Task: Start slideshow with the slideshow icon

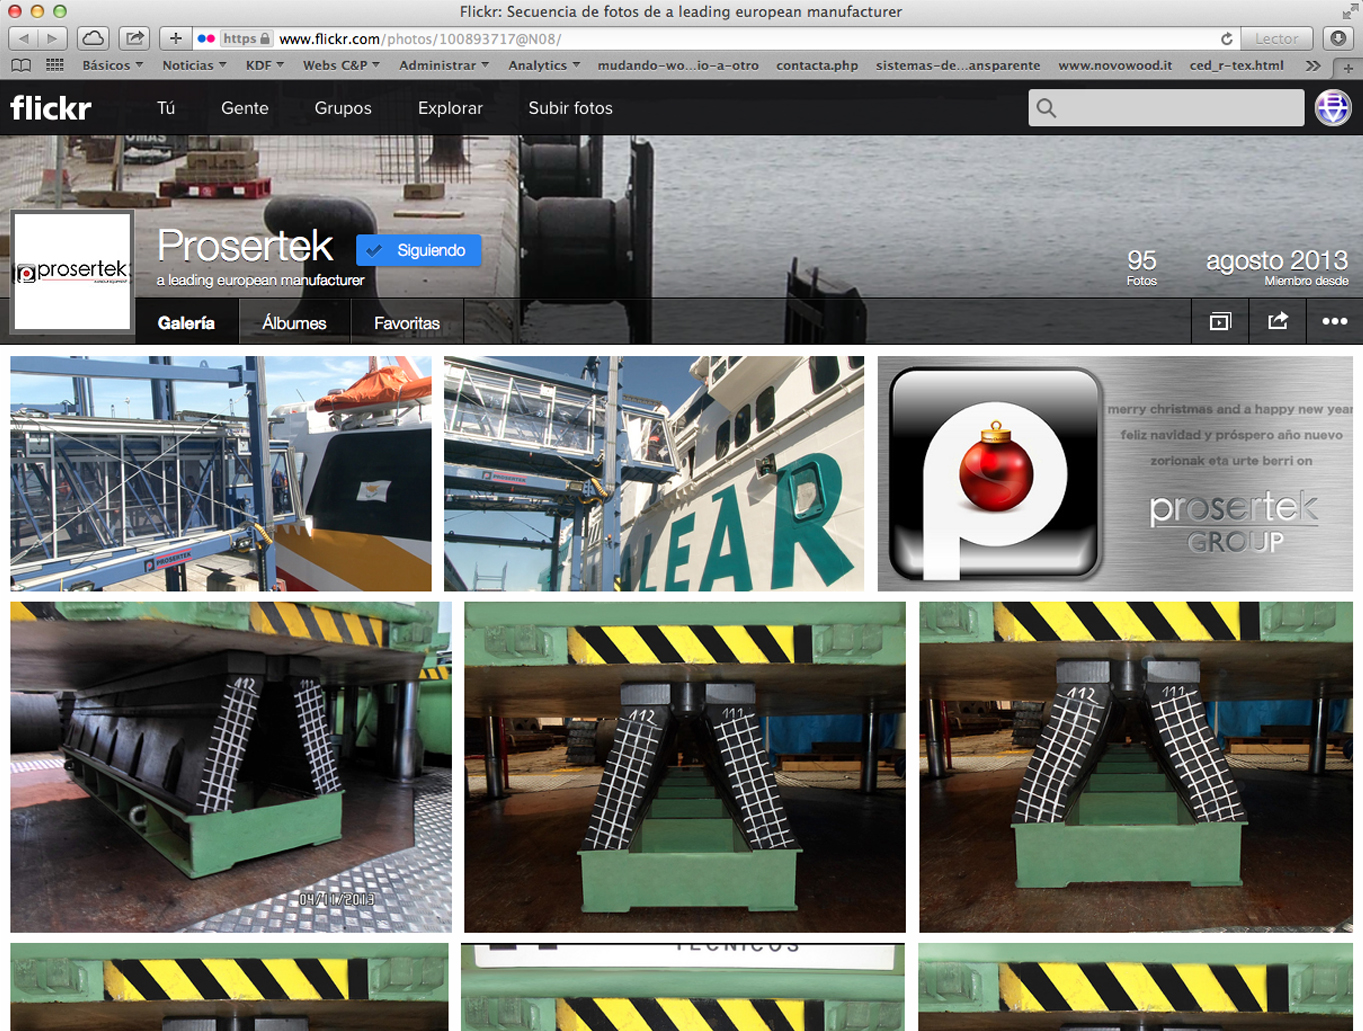Action: 1220,321
